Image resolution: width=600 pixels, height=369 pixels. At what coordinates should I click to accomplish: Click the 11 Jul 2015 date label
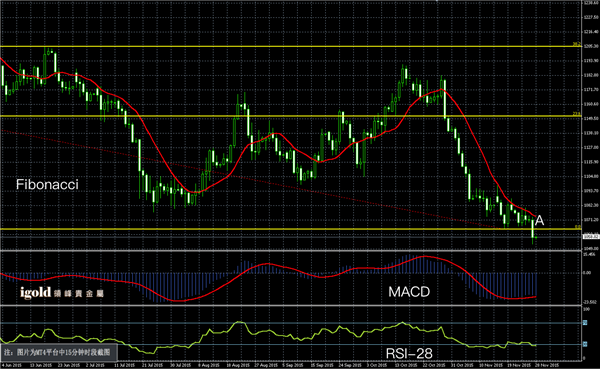pos(125,365)
